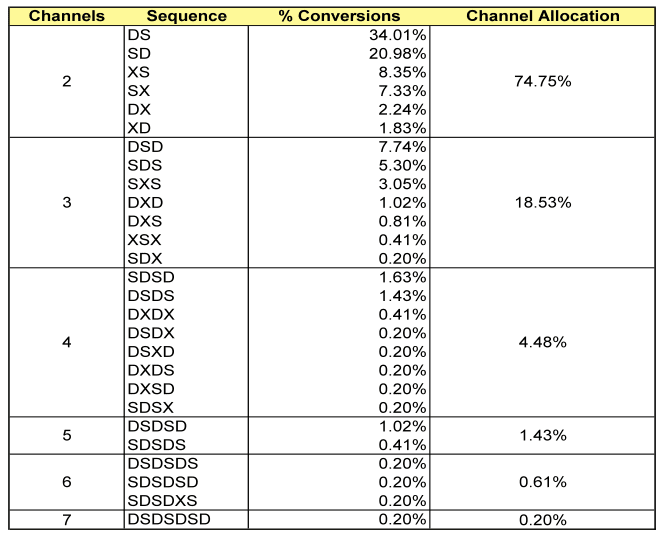This screenshot has height=537, width=664.
Task: Click the 74.75% channel allocation cell
Action: [x=543, y=81]
